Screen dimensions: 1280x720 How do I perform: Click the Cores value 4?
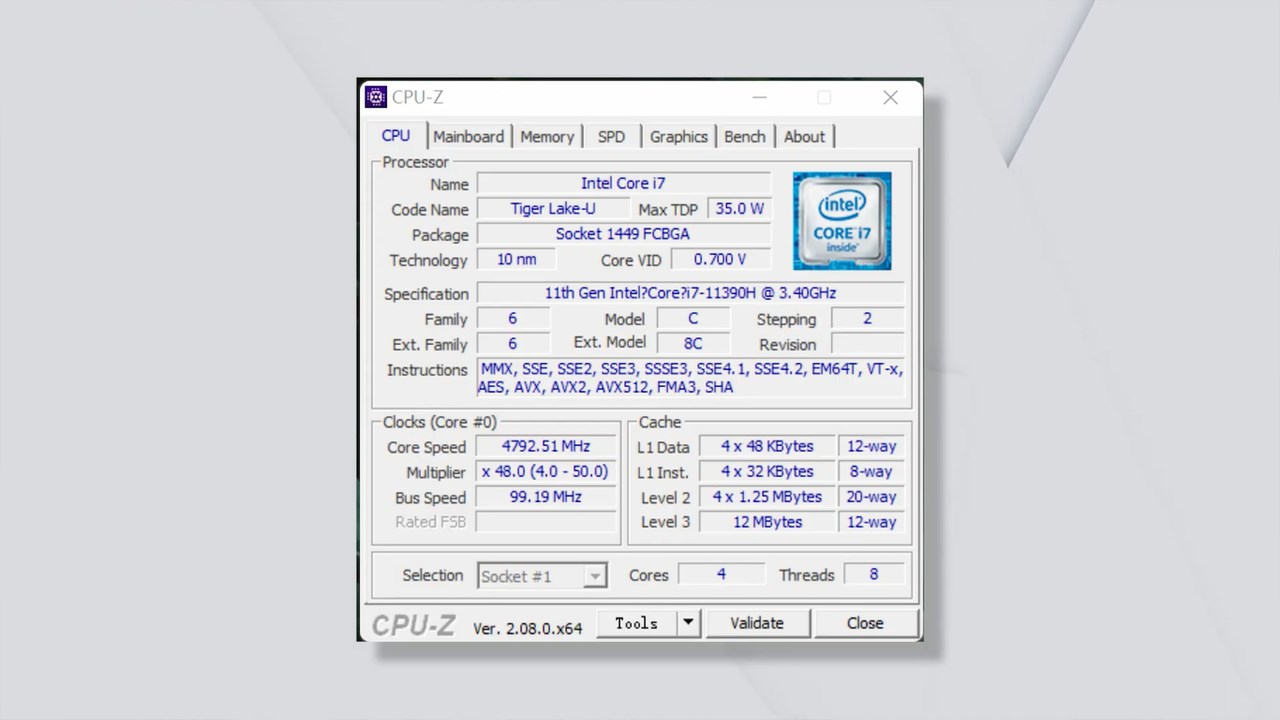720,574
